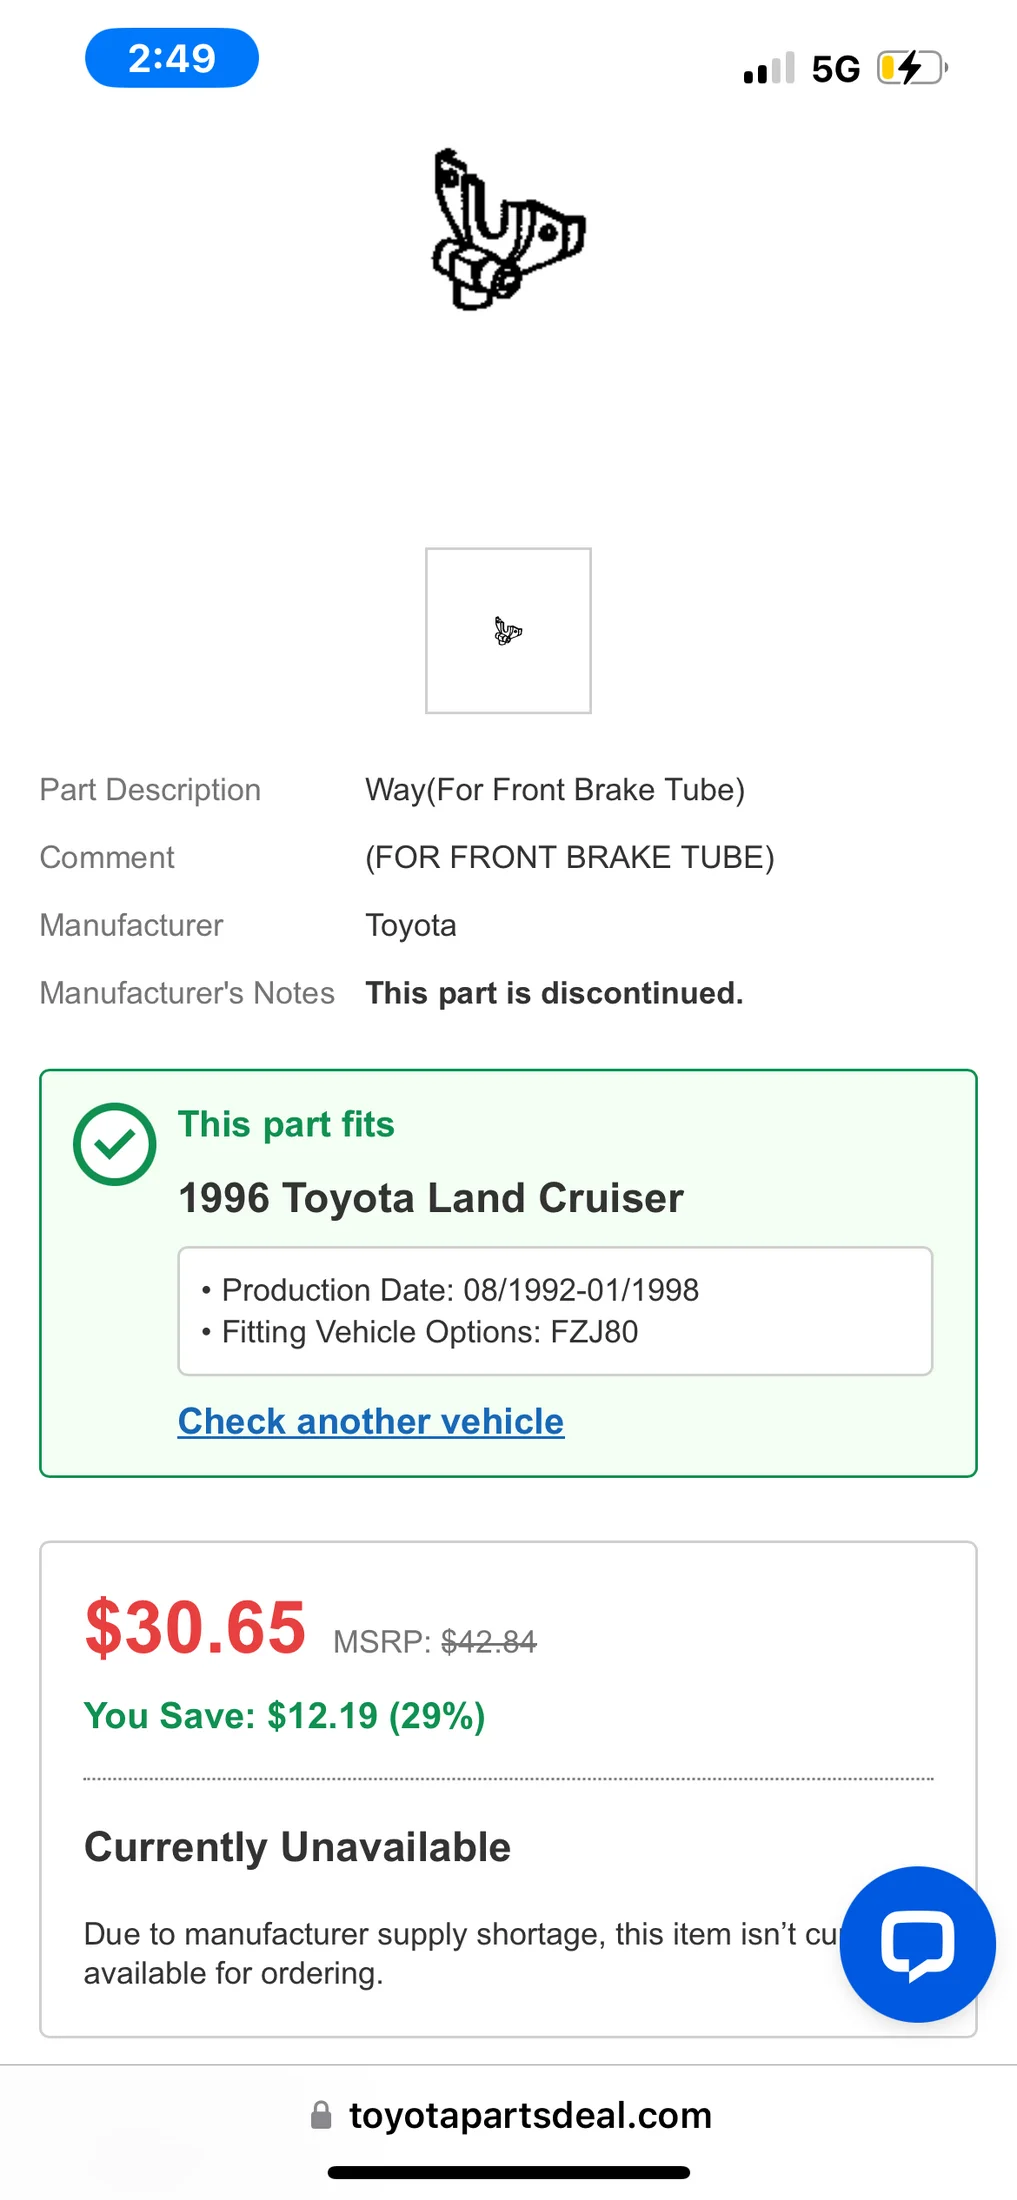This screenshot has height=2200, width=1017.
Task: Tap the Production Date fitment details box
Action: coord(555,1311)
